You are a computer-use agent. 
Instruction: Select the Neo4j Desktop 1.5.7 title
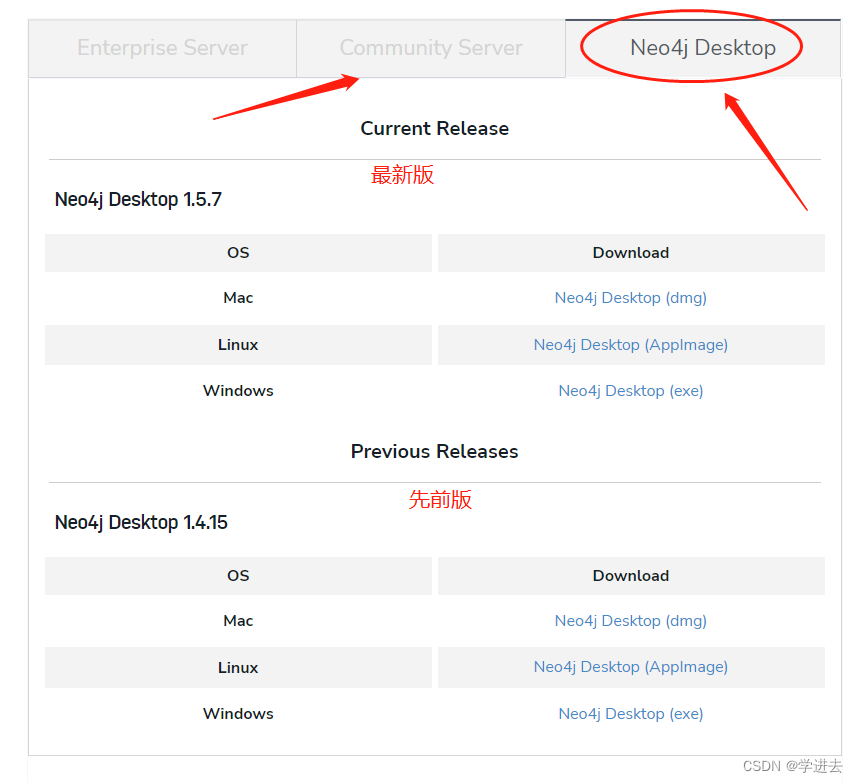click(138, 199)
